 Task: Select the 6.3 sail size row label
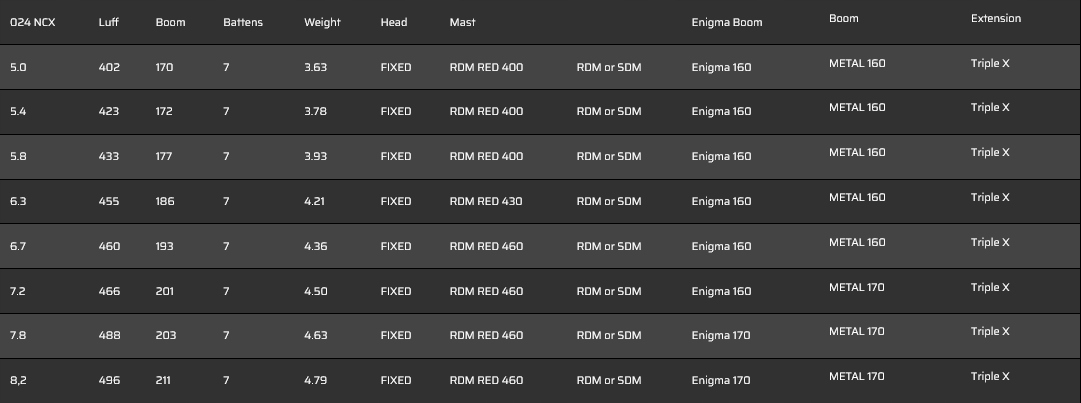point(18,201)
